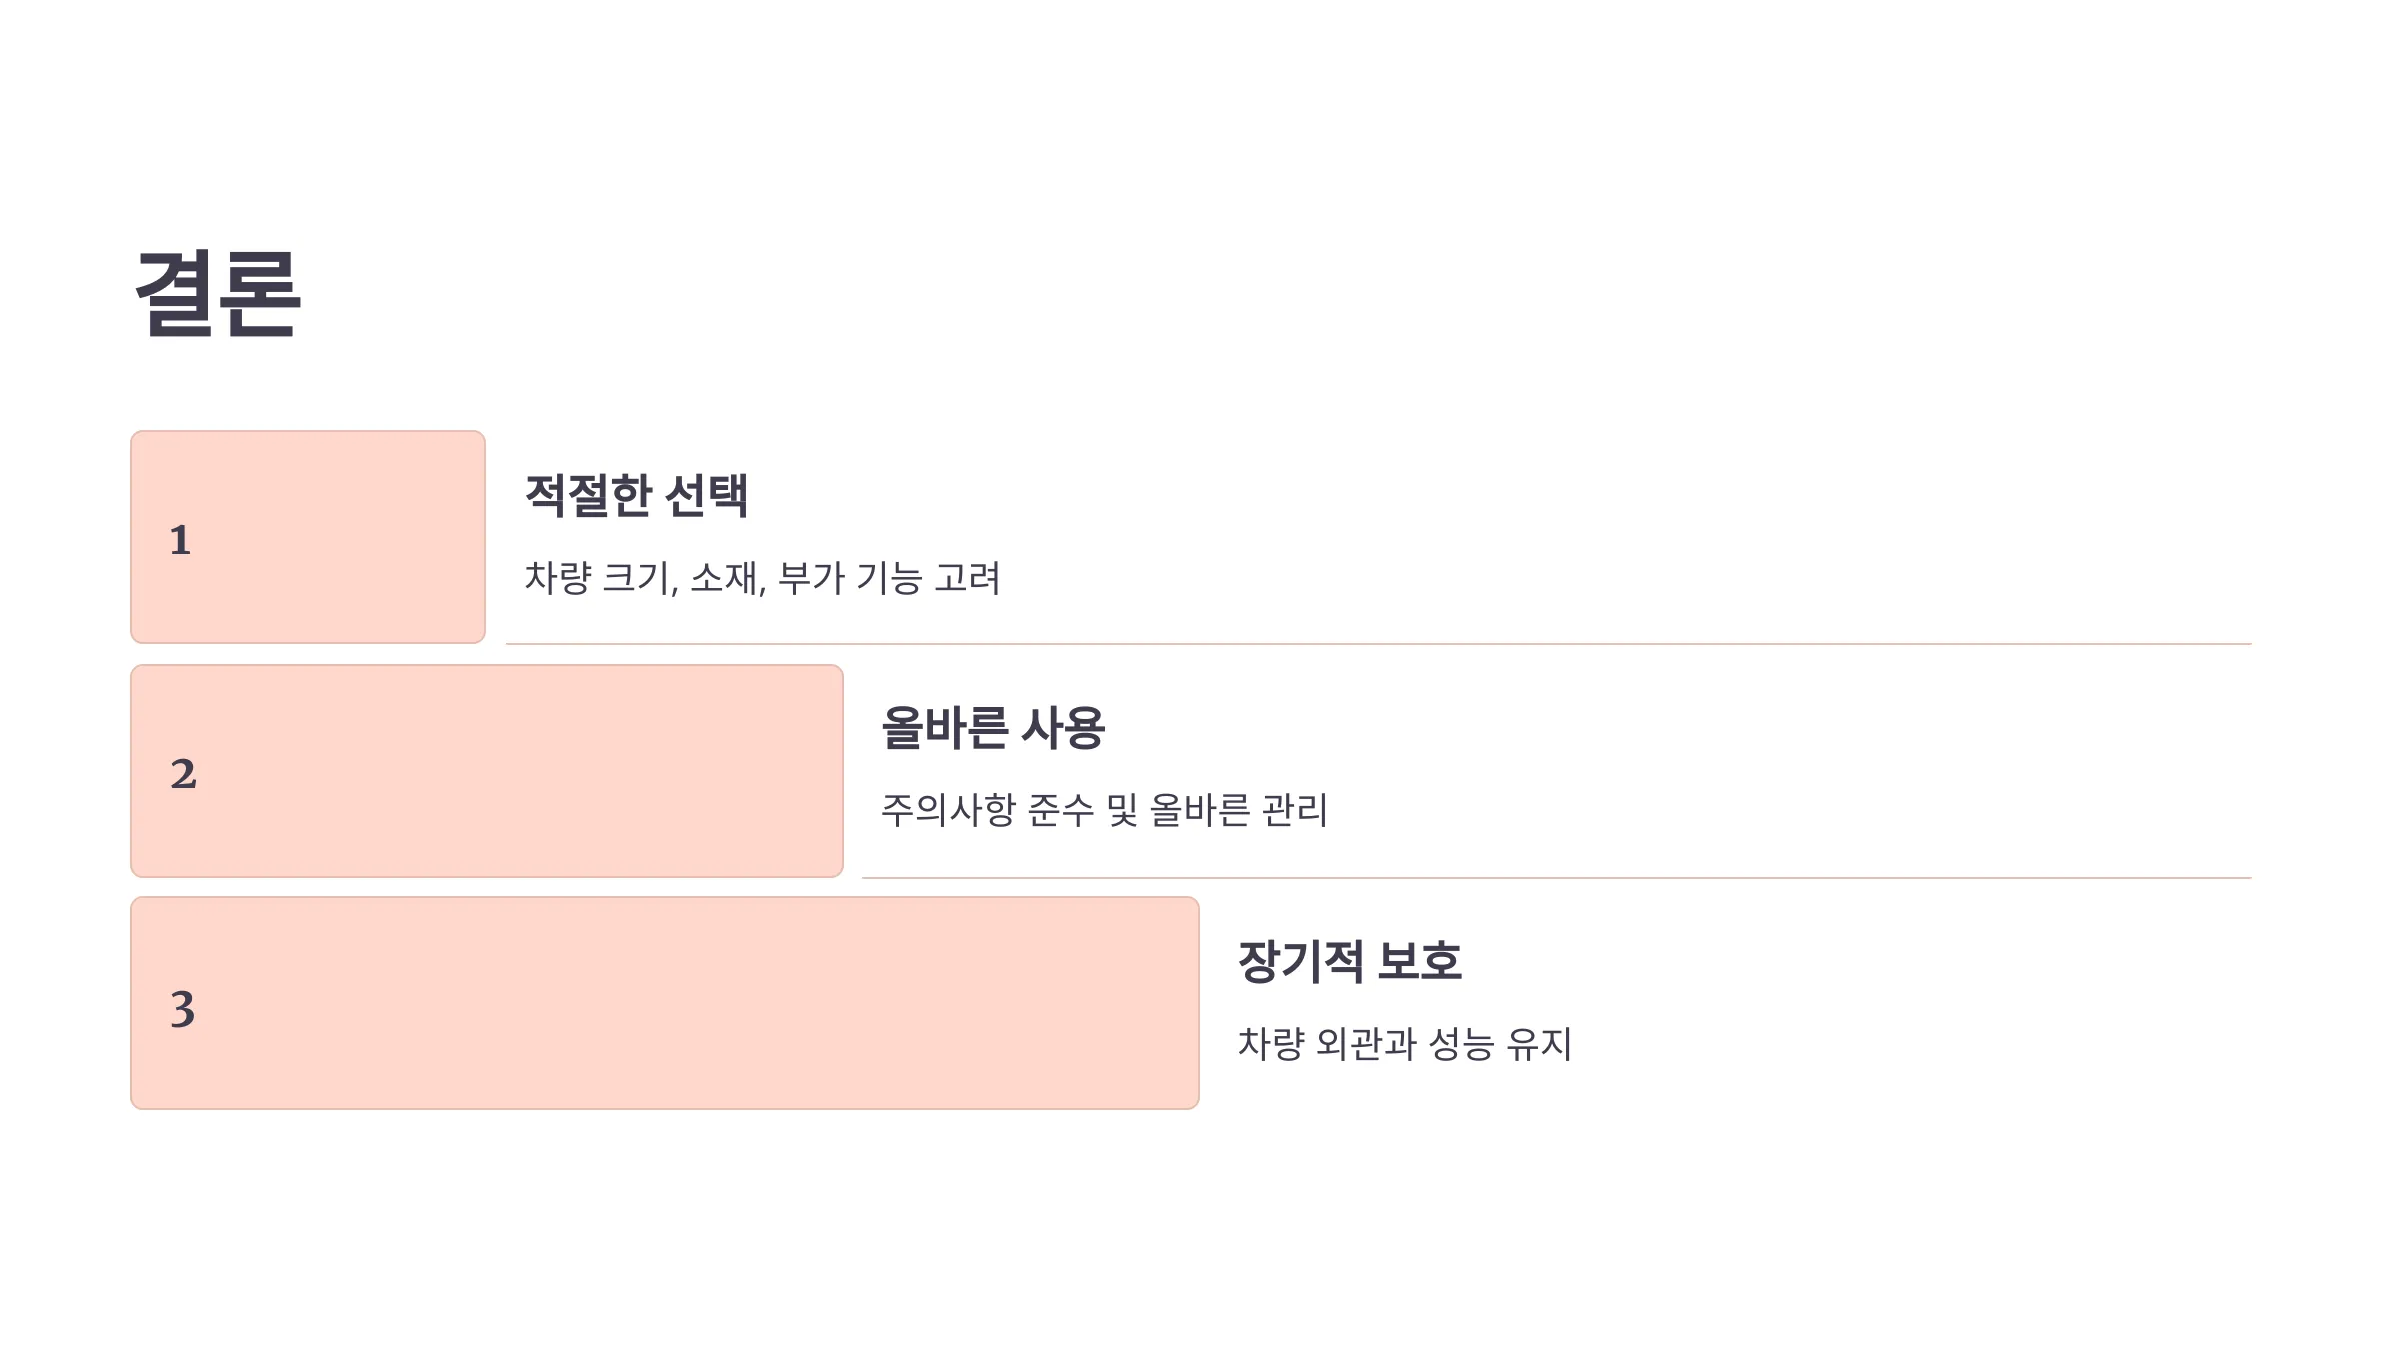Viewport: 2400px width, 1350px height.
Task: Select the shortest pink box, numbered 1
Action: coord(308,537)
